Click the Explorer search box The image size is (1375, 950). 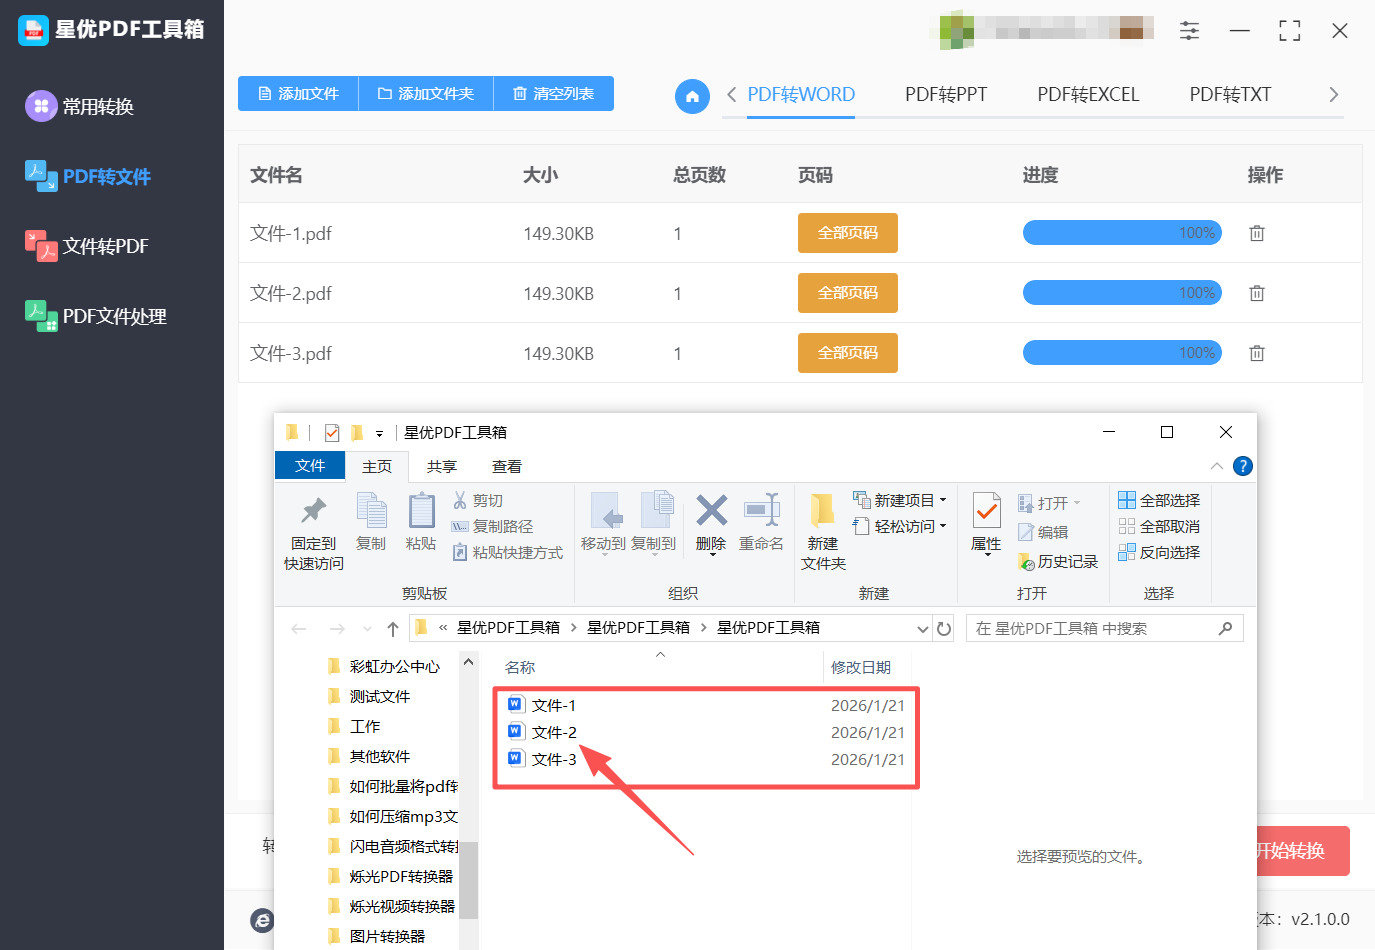(1104, 628)
